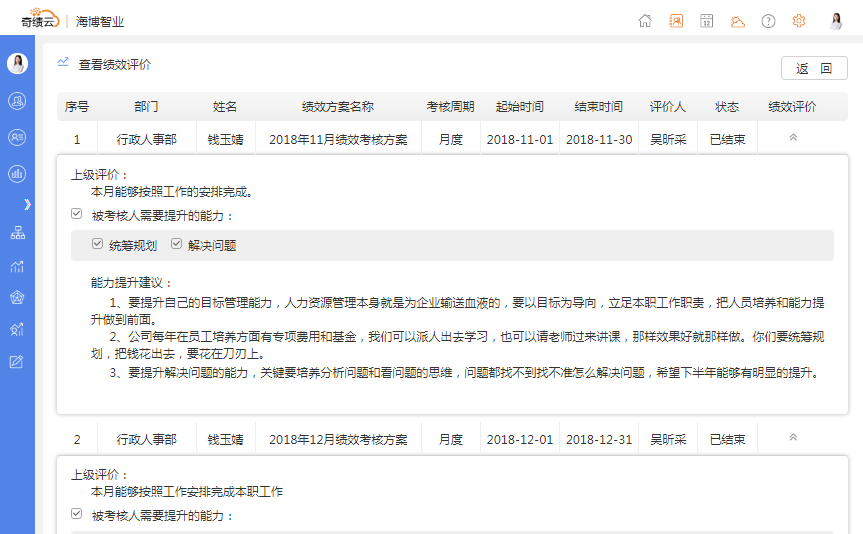
Task: Click 本月能够按照工作安排完成本职工作 comment text
Action: (x=187, y=492)
